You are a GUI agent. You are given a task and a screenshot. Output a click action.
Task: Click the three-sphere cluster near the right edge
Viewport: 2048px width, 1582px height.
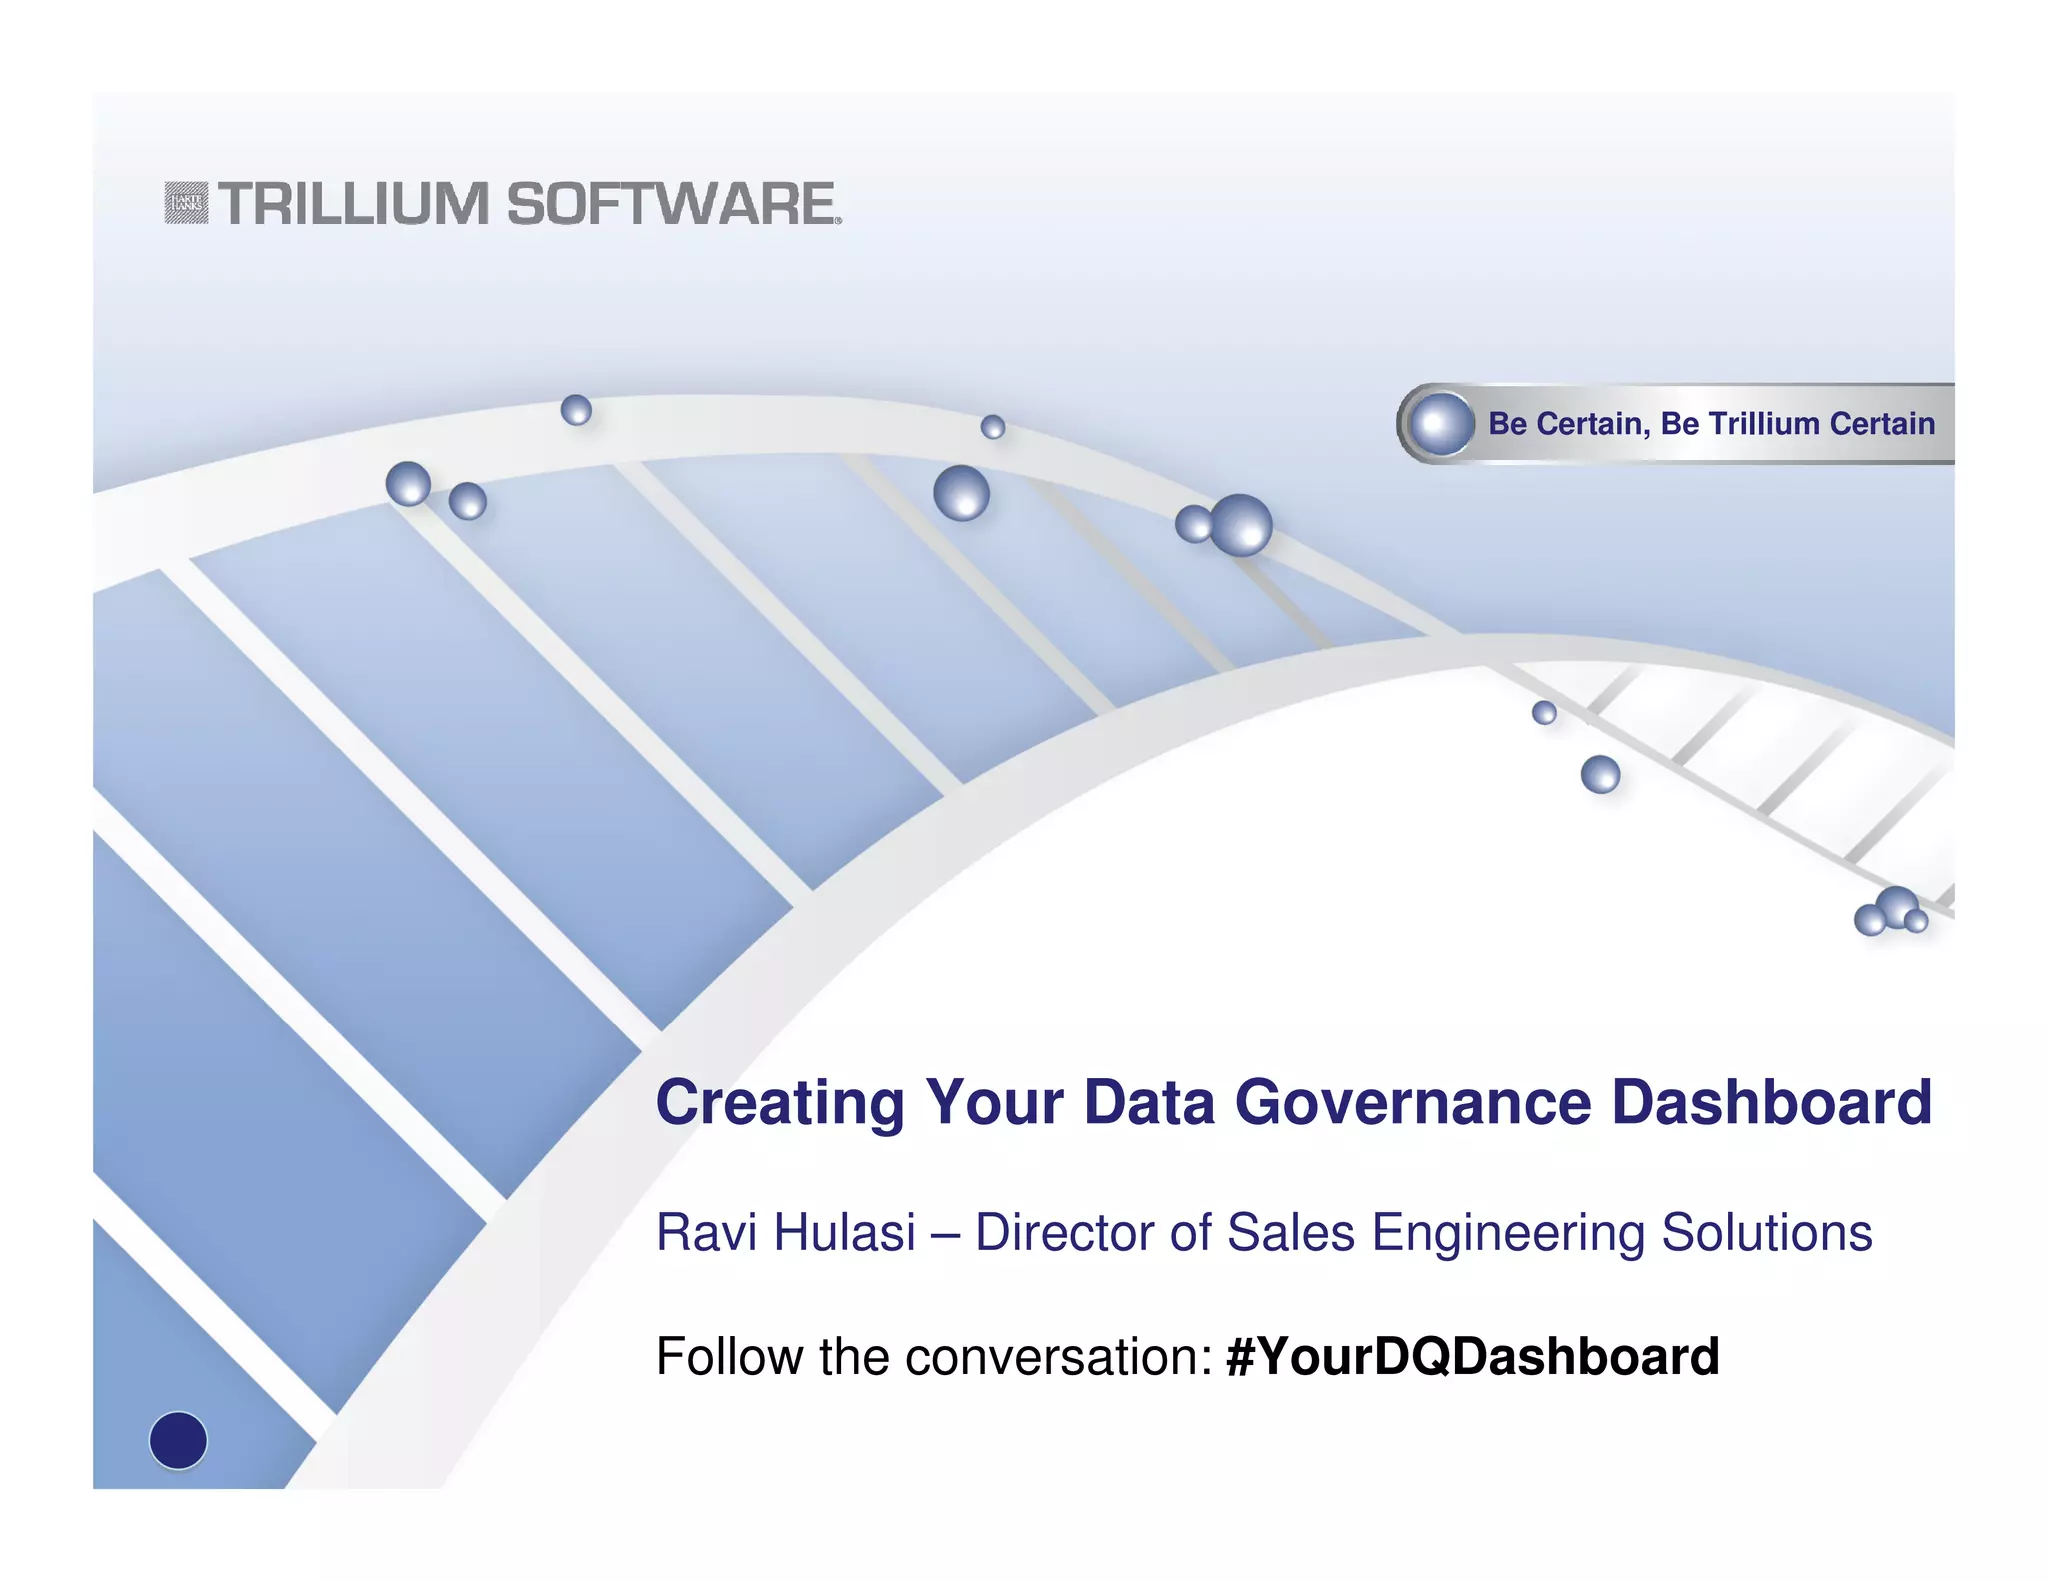tap(1891, 912)
